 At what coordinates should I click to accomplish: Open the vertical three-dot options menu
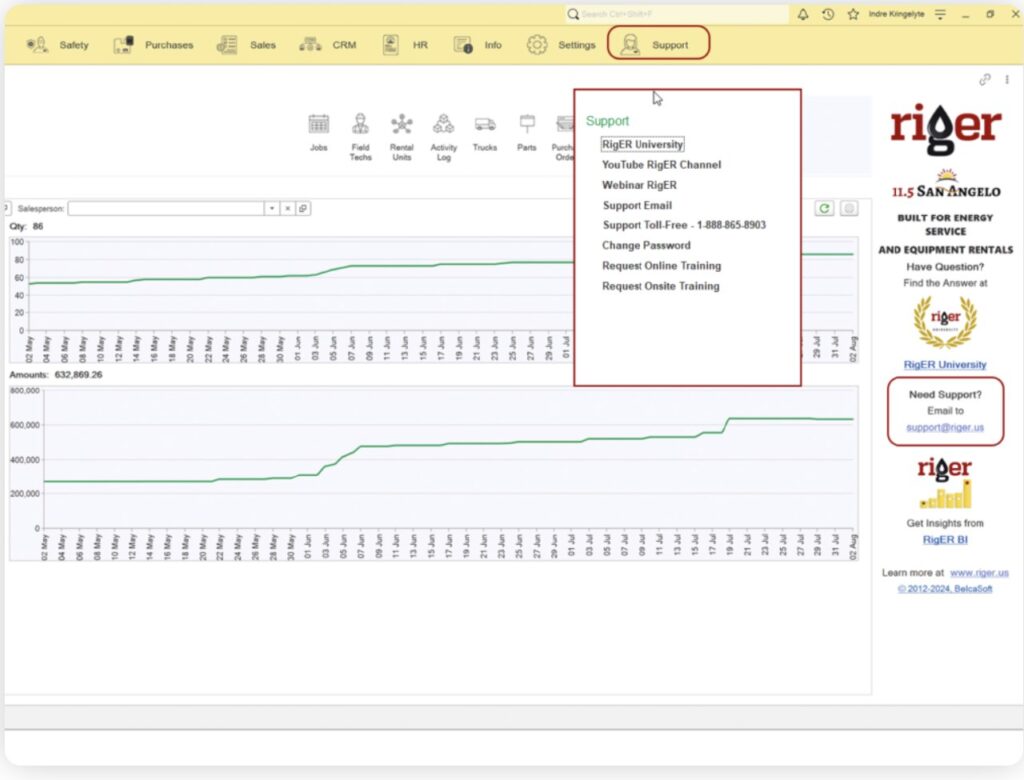coord(1007,80)
